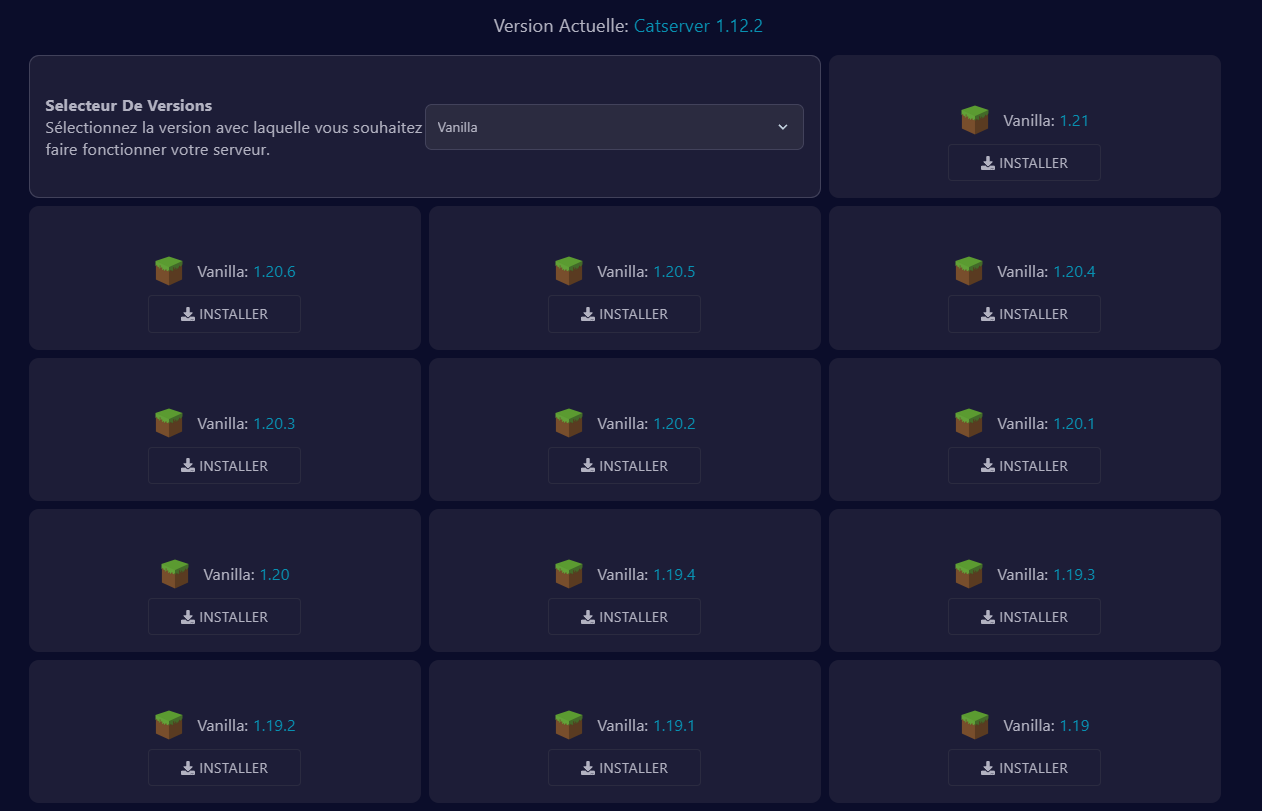Click the grass block icon beside Vanilla 1.20.6
The height and width of the screenshot is (811, 1262).
tap(169, 271)
